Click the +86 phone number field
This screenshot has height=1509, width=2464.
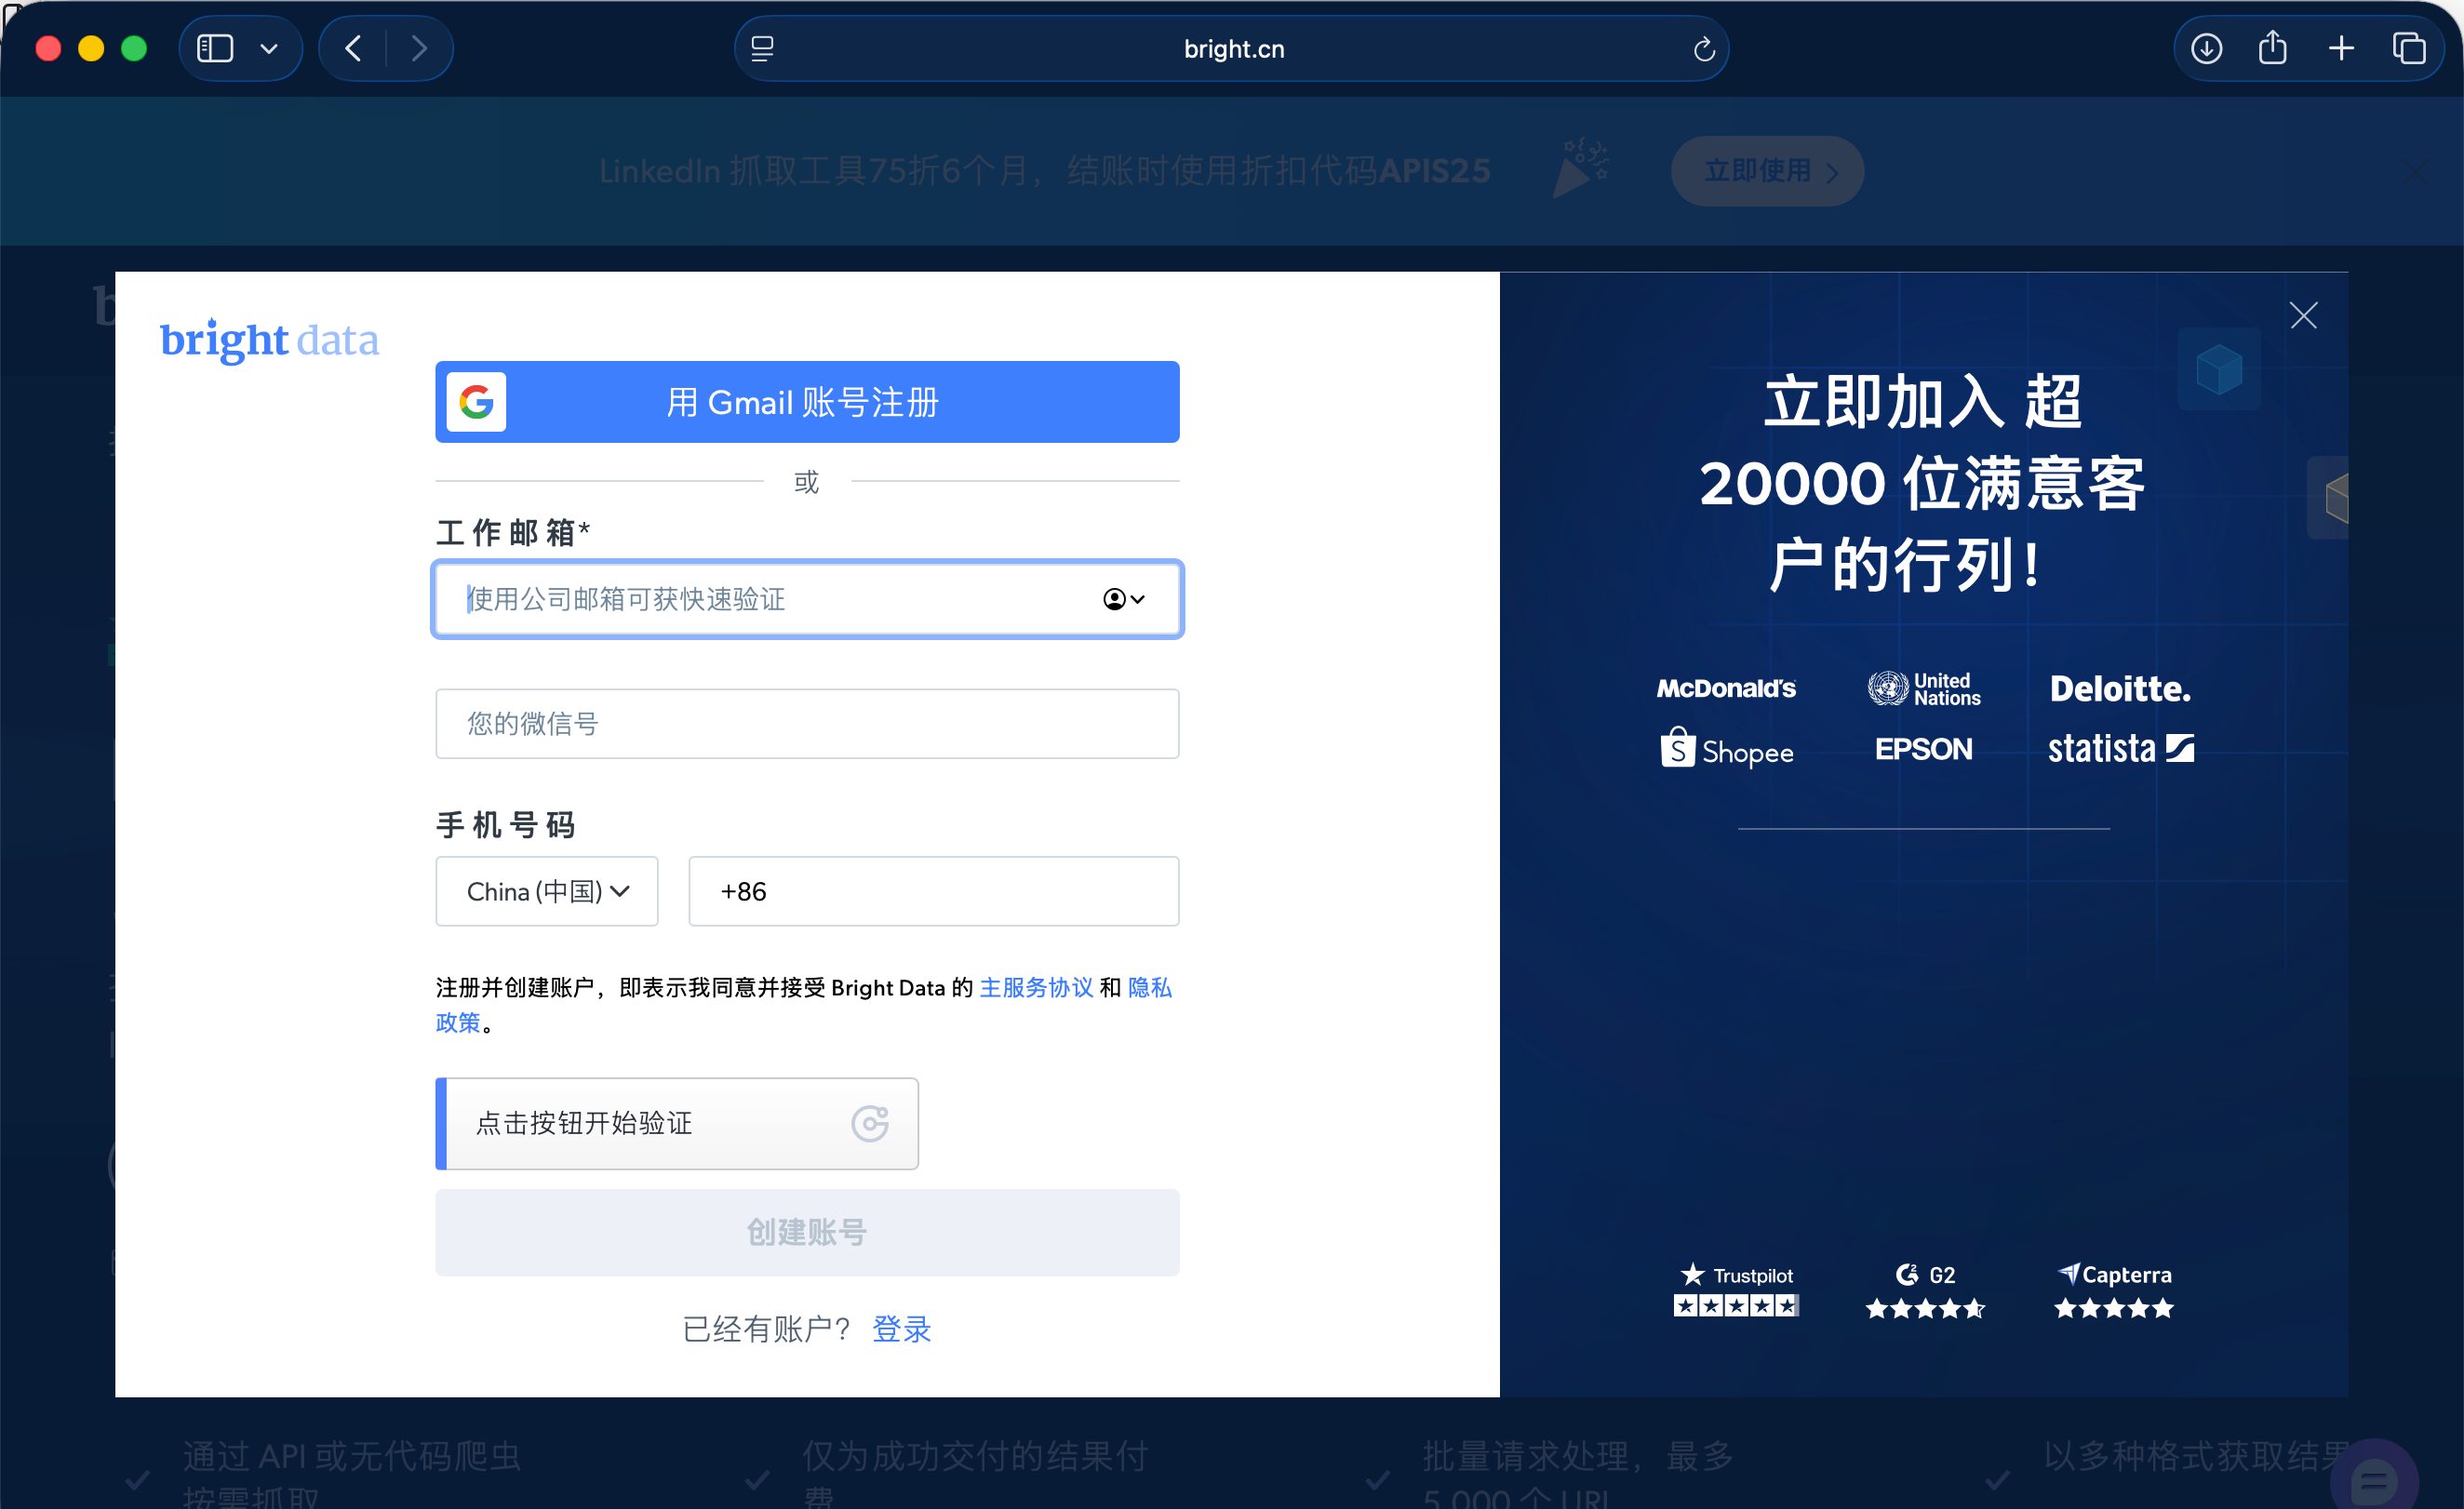(933, 891)
